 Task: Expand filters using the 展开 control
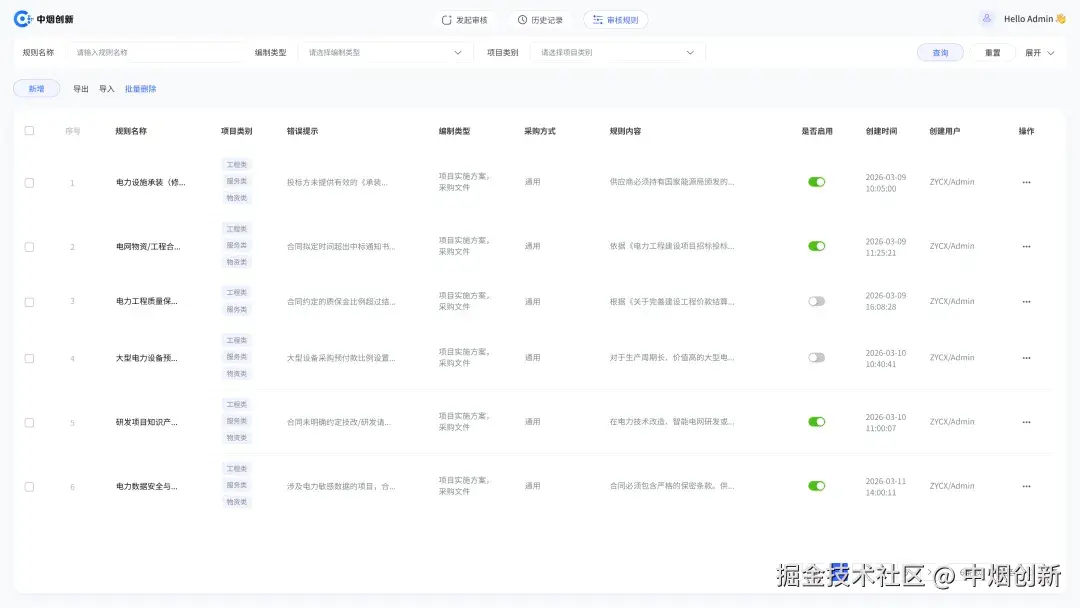[x=1041, y=52]
